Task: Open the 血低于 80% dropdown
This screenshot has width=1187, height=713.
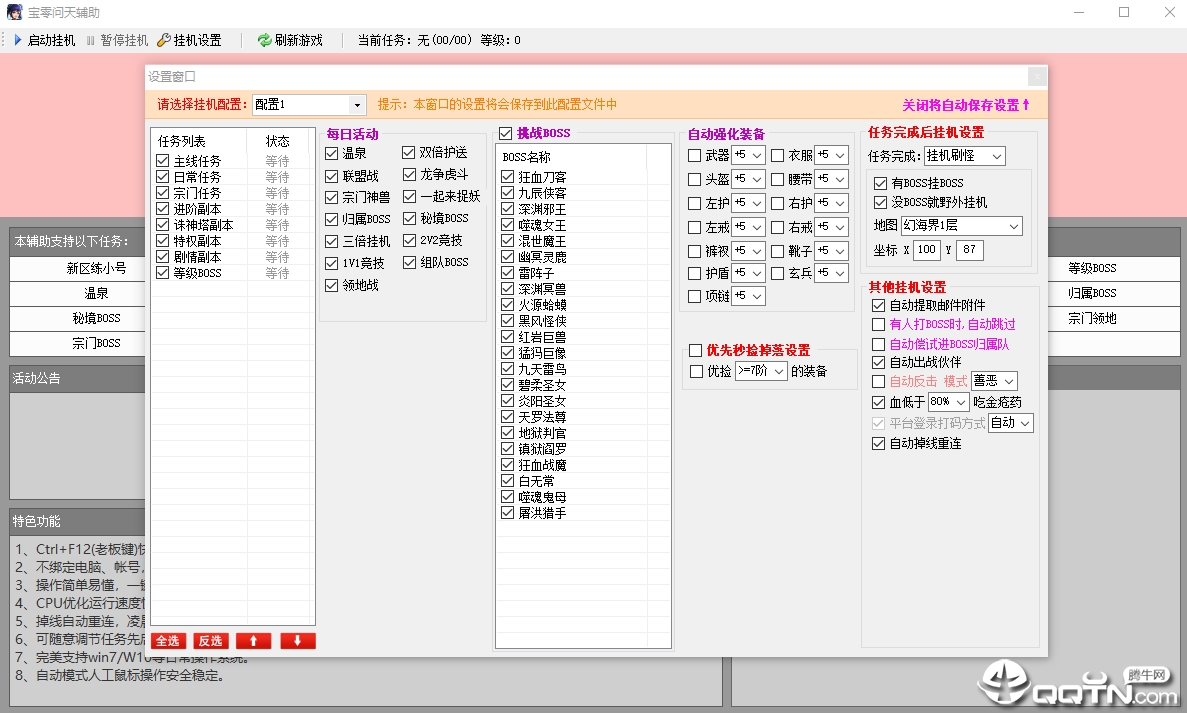Action: [x=961, y=402]
